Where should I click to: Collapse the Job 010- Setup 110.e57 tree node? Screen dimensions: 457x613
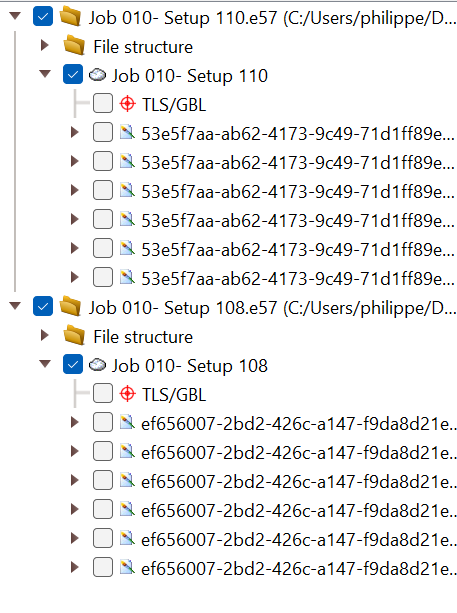click(15, 16)
